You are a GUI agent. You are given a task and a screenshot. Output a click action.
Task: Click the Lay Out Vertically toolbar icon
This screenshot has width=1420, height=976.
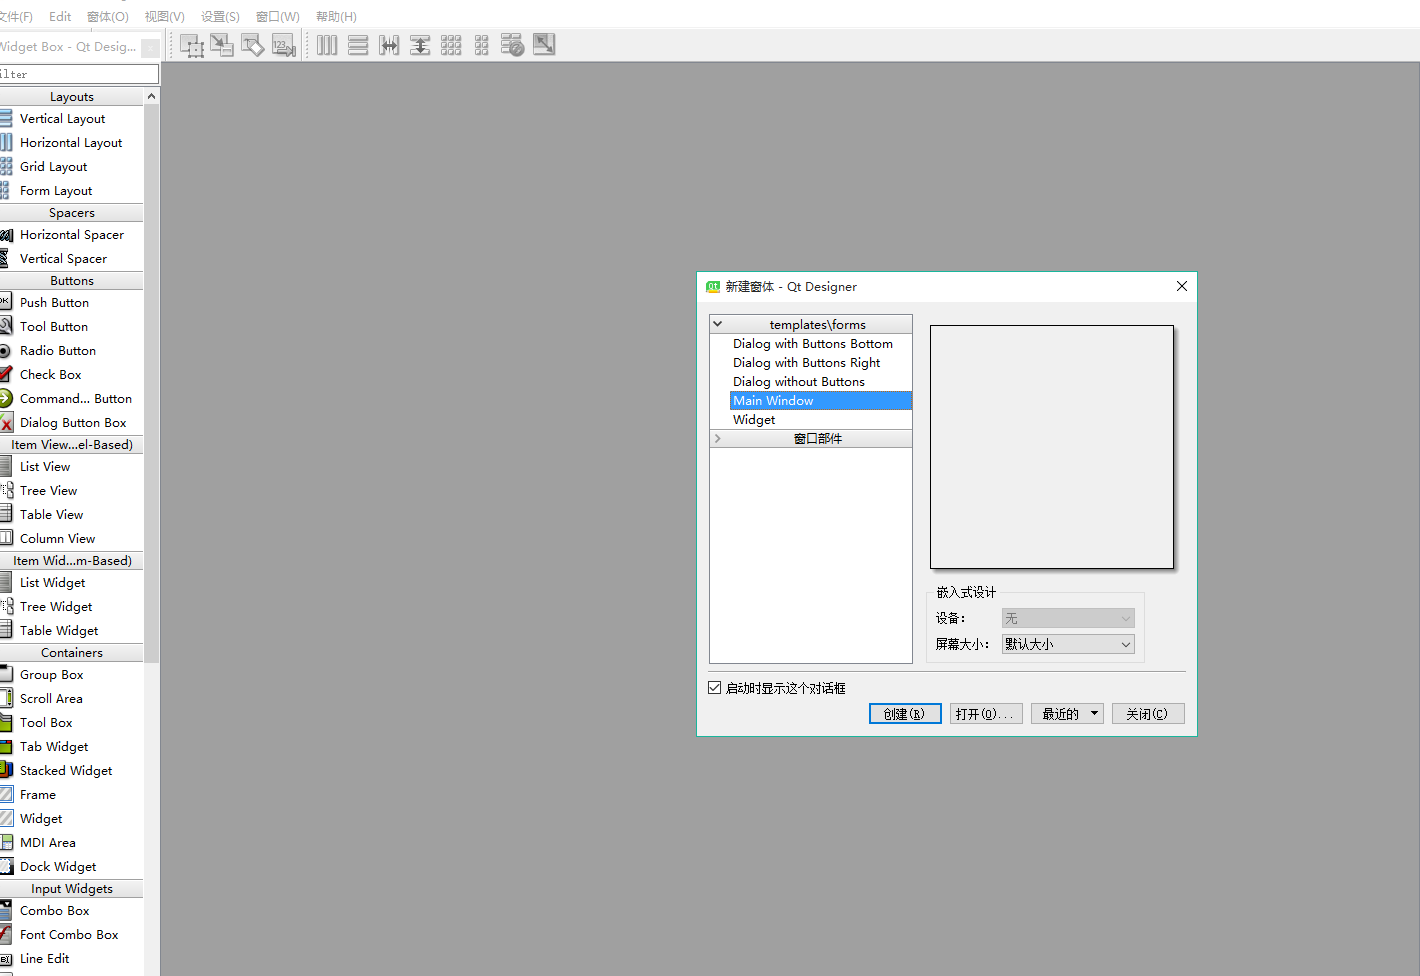pos(358,44)
